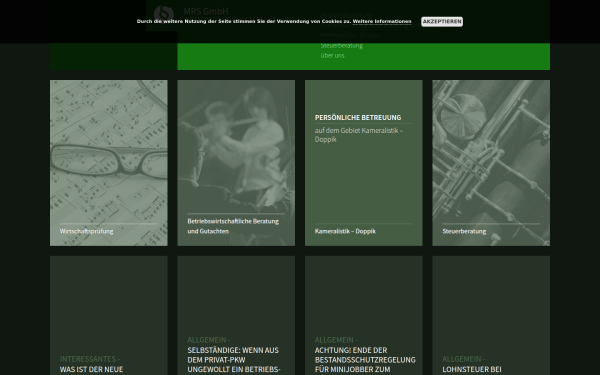Select the Kameralistik – Doppik menu item
This screenshot has width=600, height=375.
[350, 35]
